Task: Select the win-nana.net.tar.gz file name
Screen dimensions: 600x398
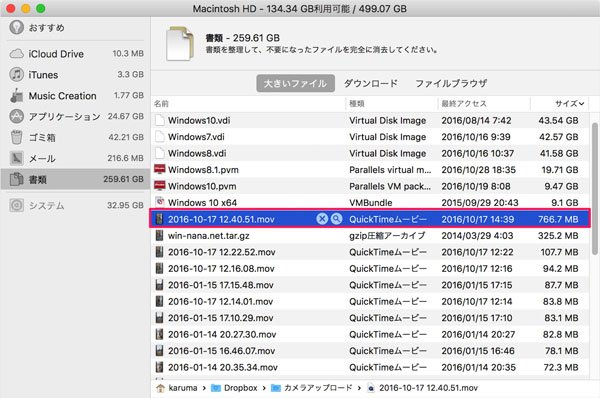Action: [x=209, y=235]
